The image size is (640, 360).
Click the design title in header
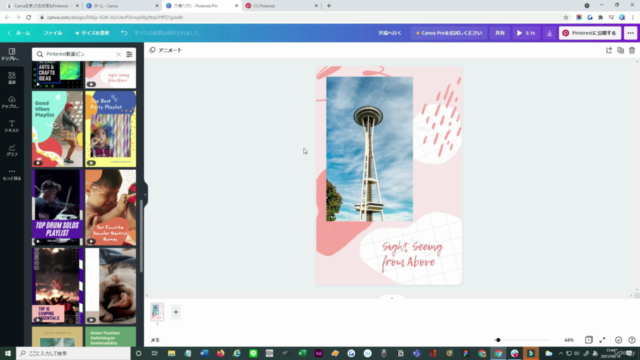point(389,33)
